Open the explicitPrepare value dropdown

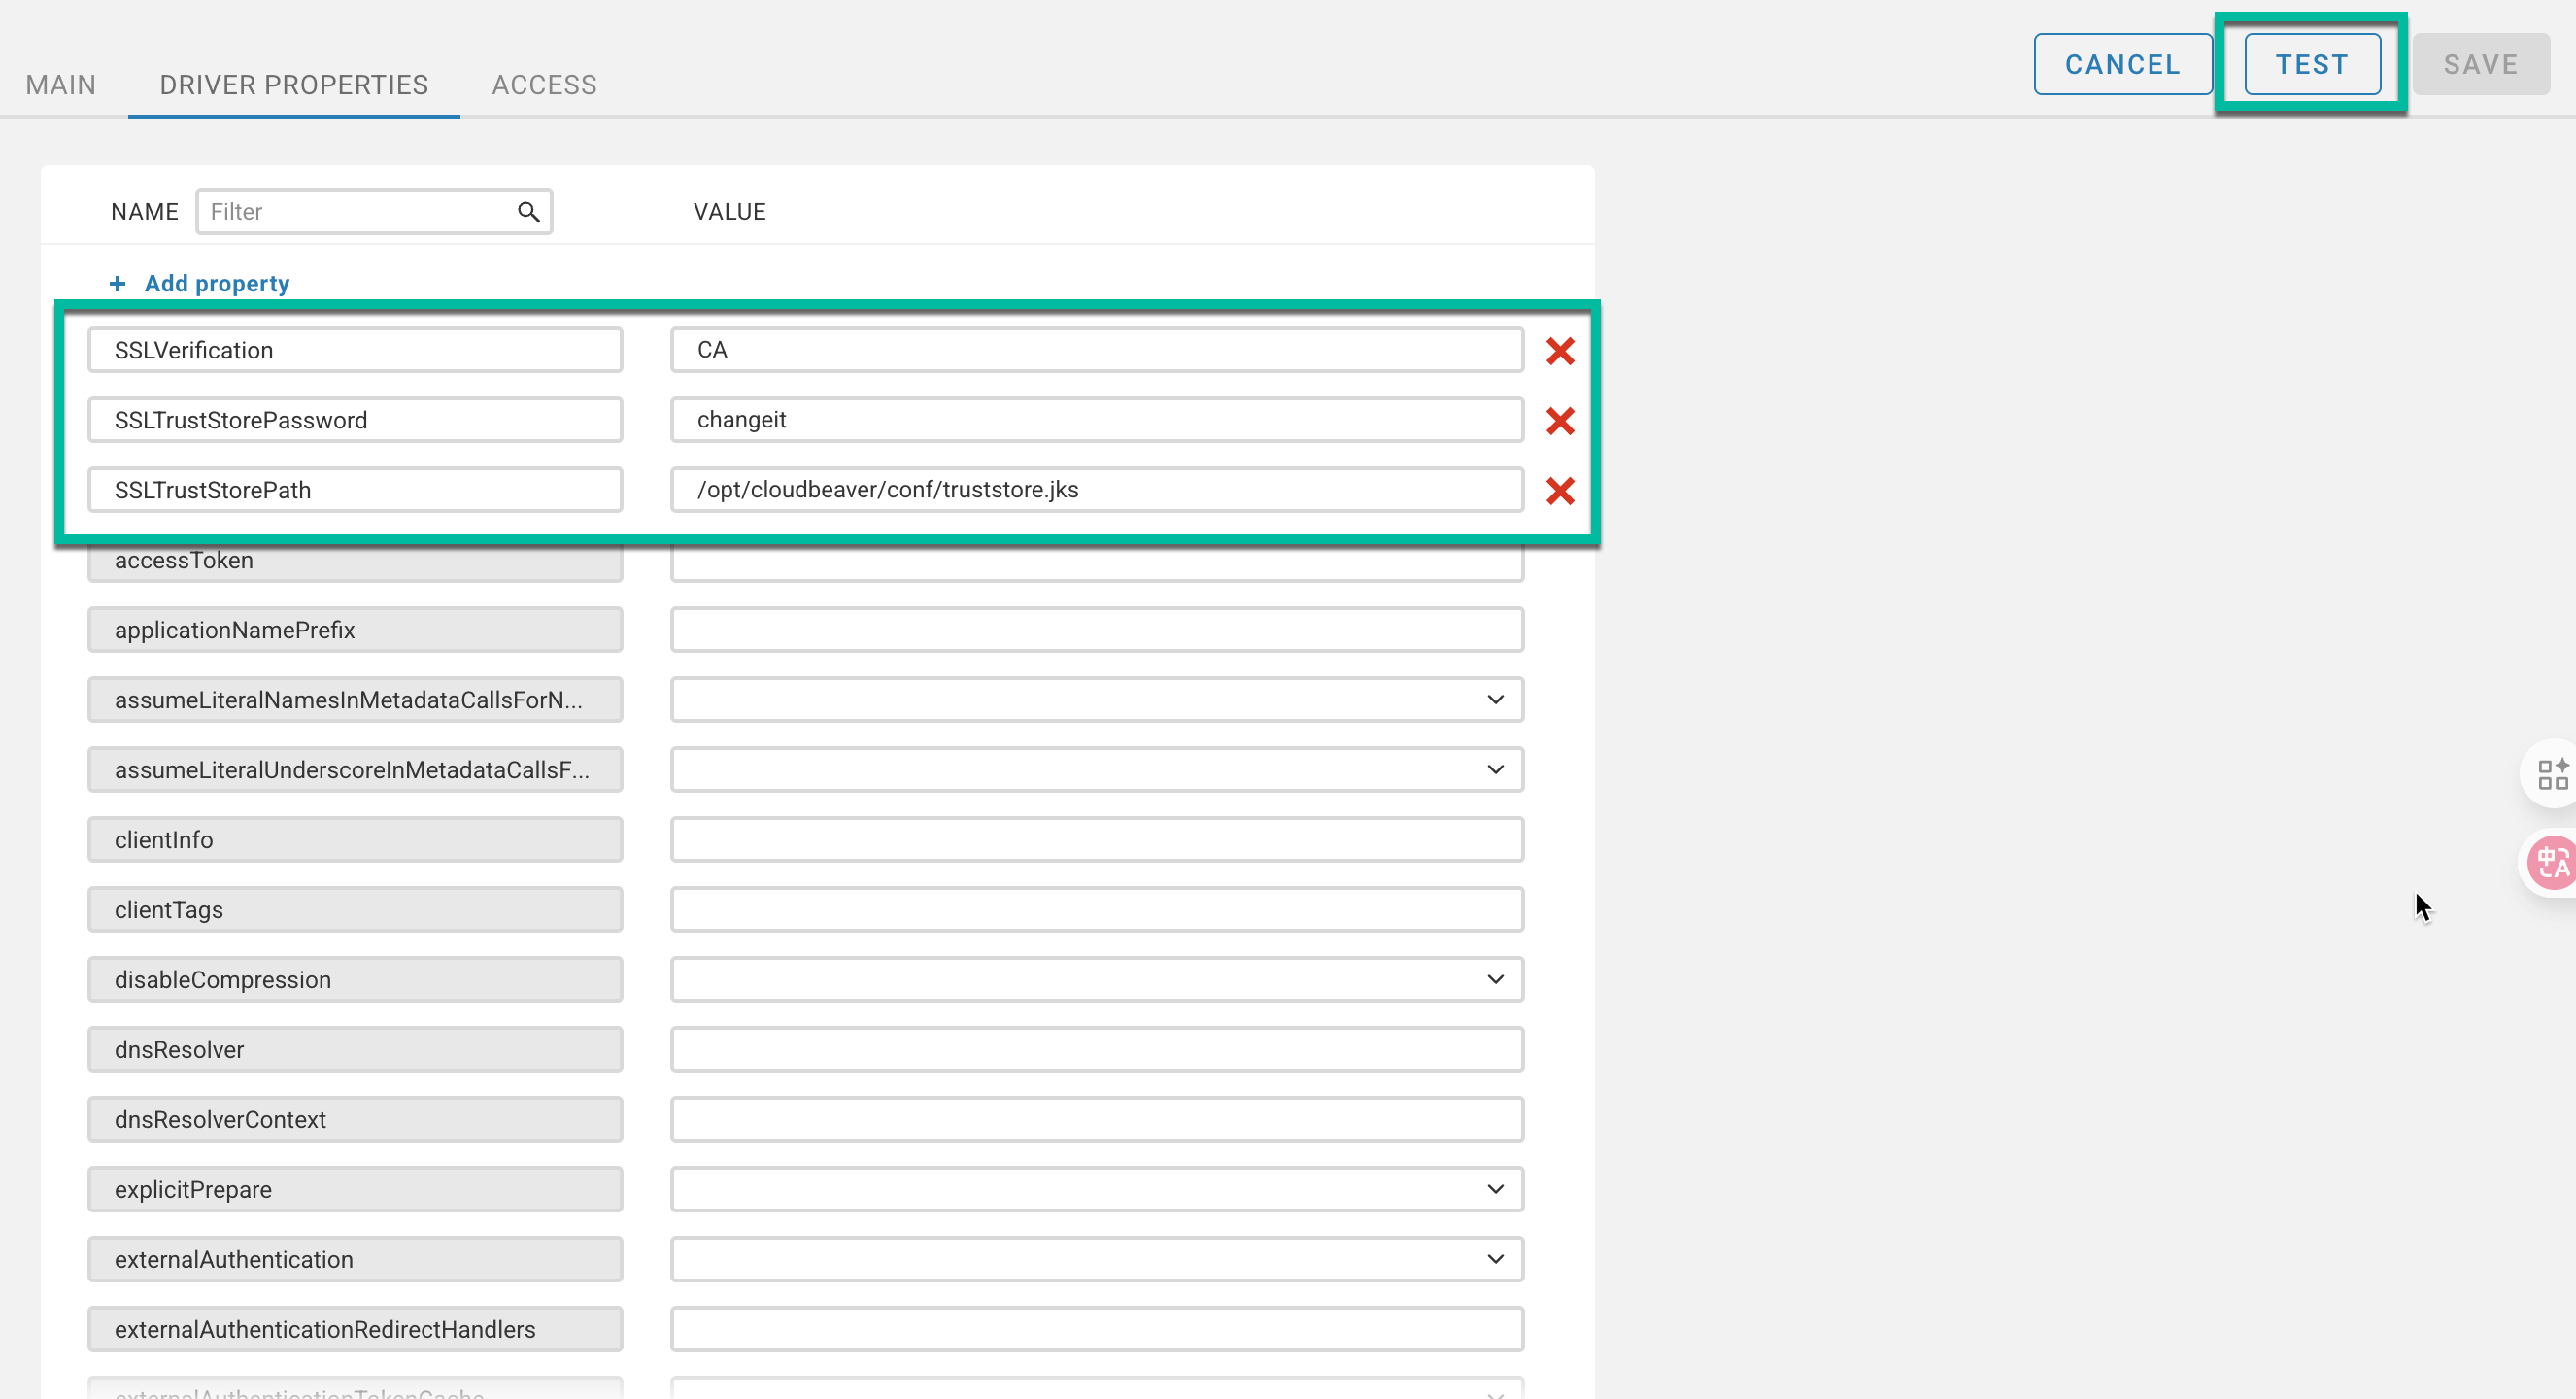(1494, 1190)
